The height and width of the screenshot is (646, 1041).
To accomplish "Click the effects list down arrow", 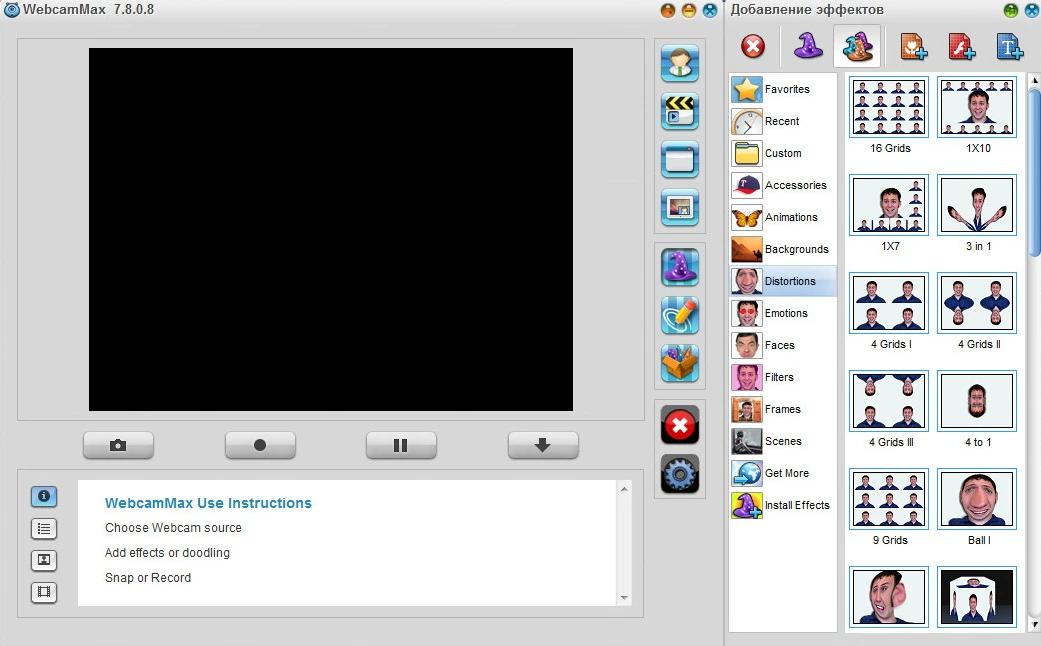I will [x=1034, y=625].
